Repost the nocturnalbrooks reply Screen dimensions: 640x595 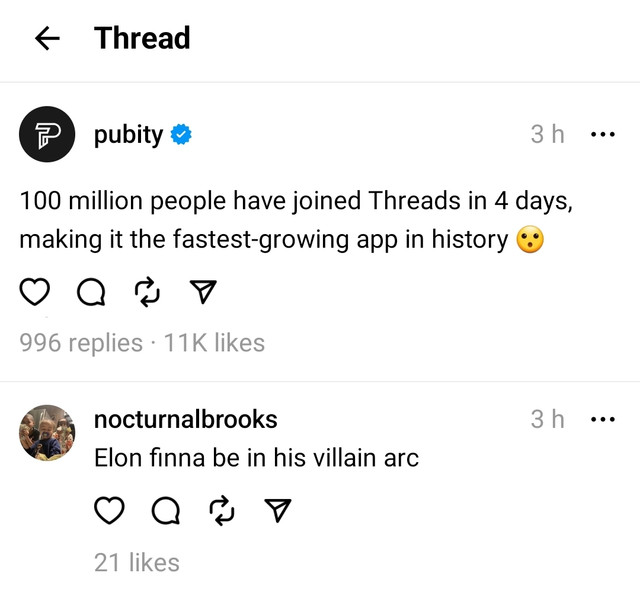(221, 512)
